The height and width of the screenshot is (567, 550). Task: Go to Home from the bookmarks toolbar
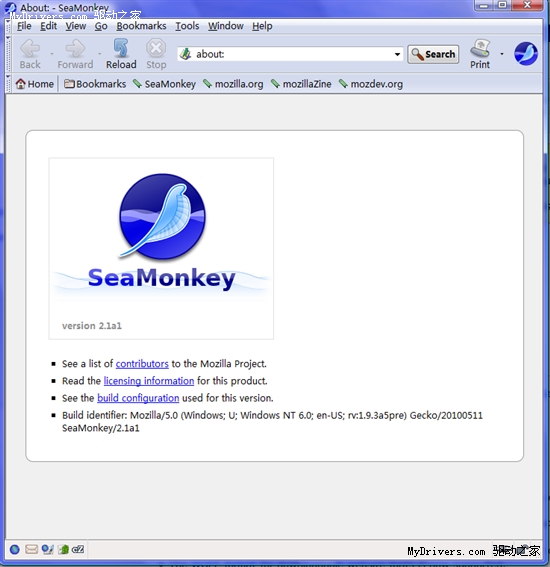35,84
